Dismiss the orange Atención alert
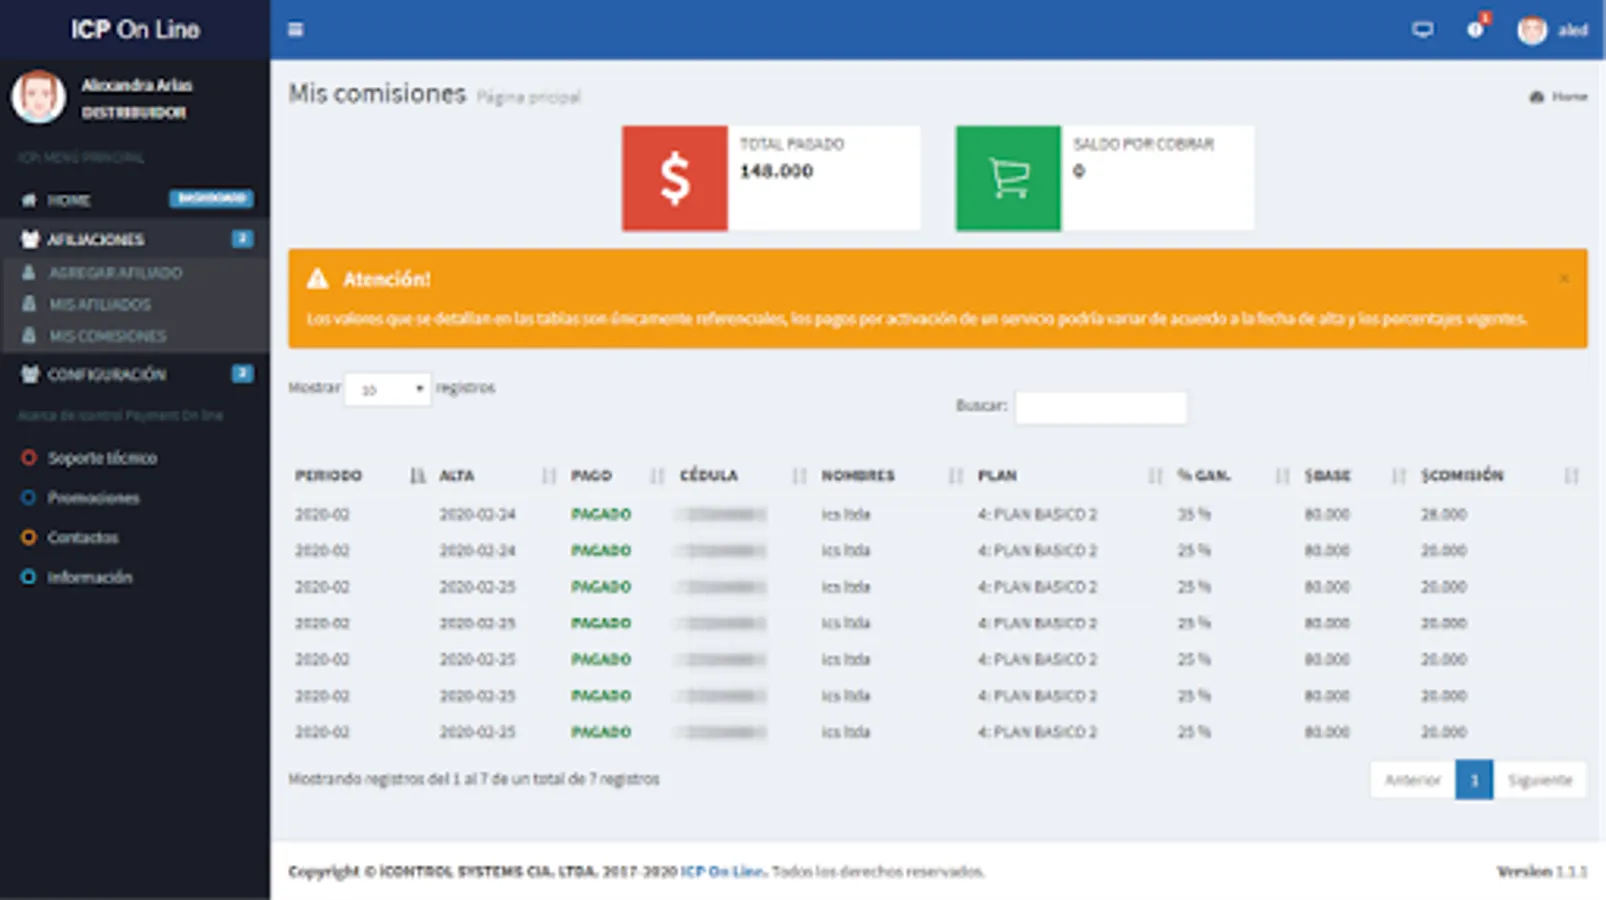This screenshot has height=900, width=1606. [1564, 278]
